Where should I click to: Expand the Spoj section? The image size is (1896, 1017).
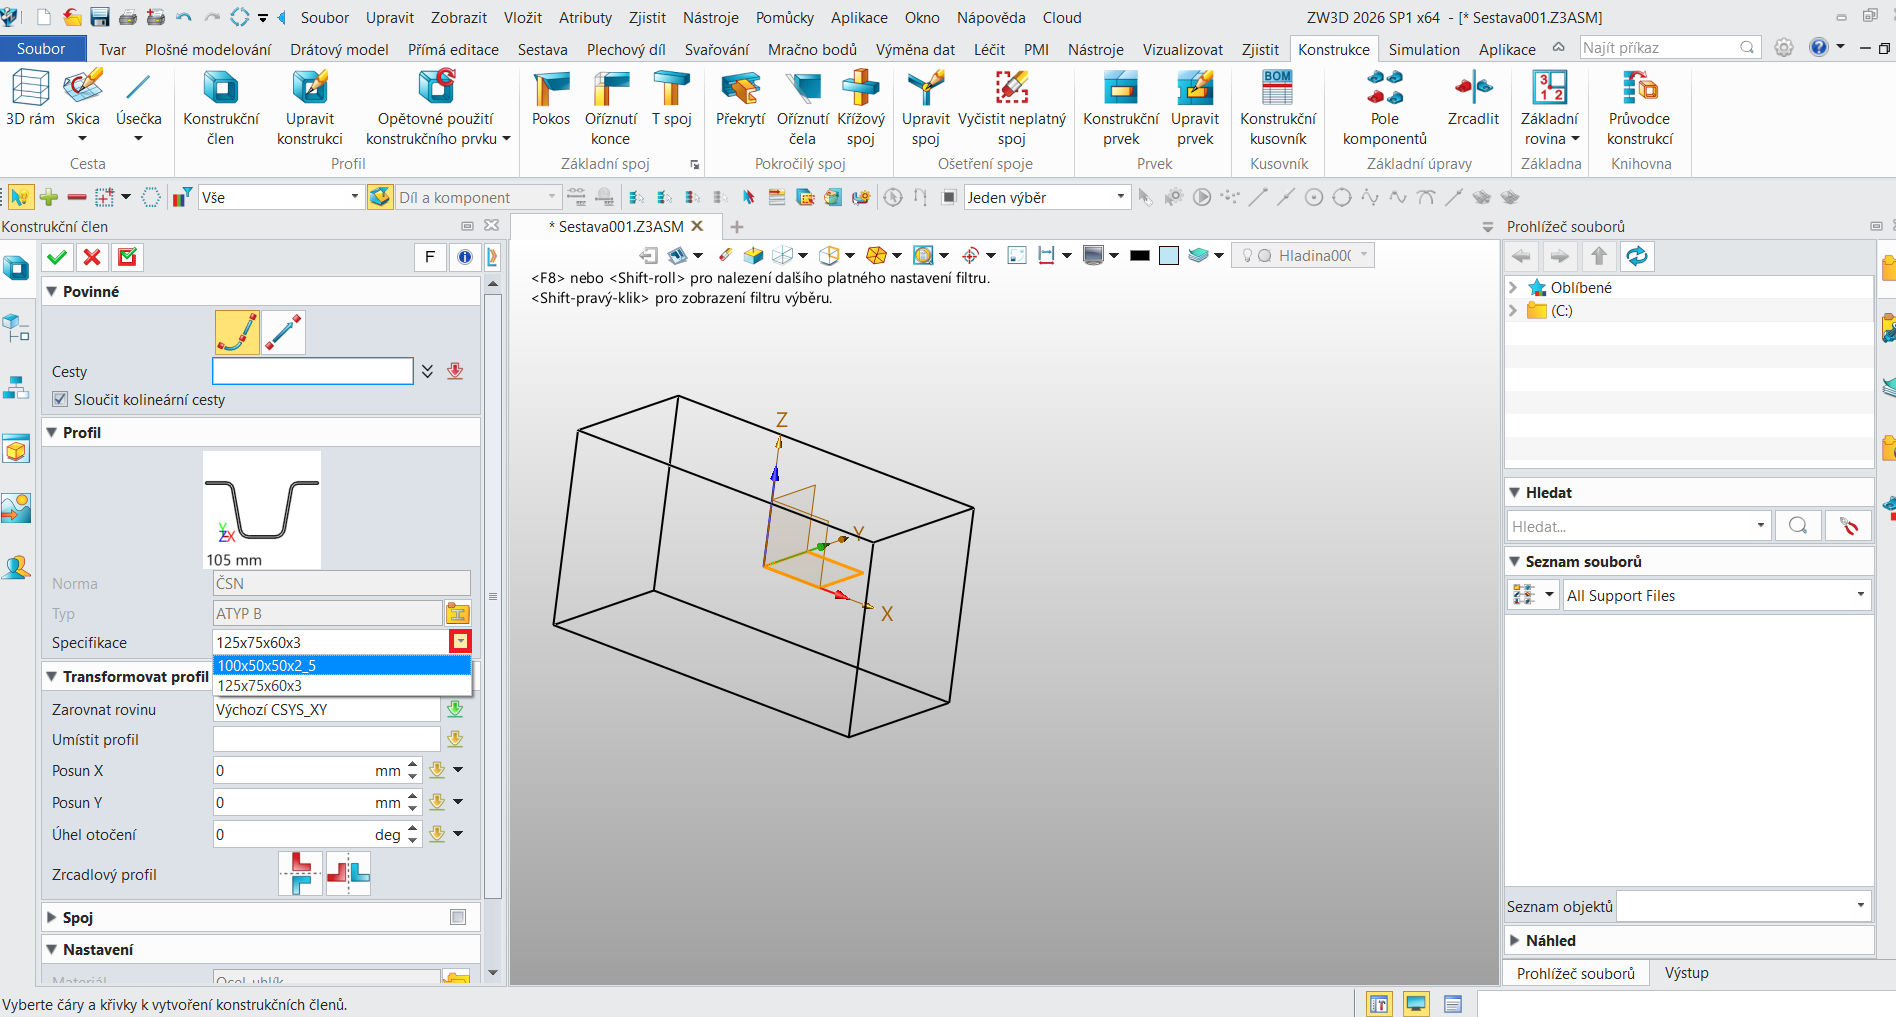click(52, 917)
